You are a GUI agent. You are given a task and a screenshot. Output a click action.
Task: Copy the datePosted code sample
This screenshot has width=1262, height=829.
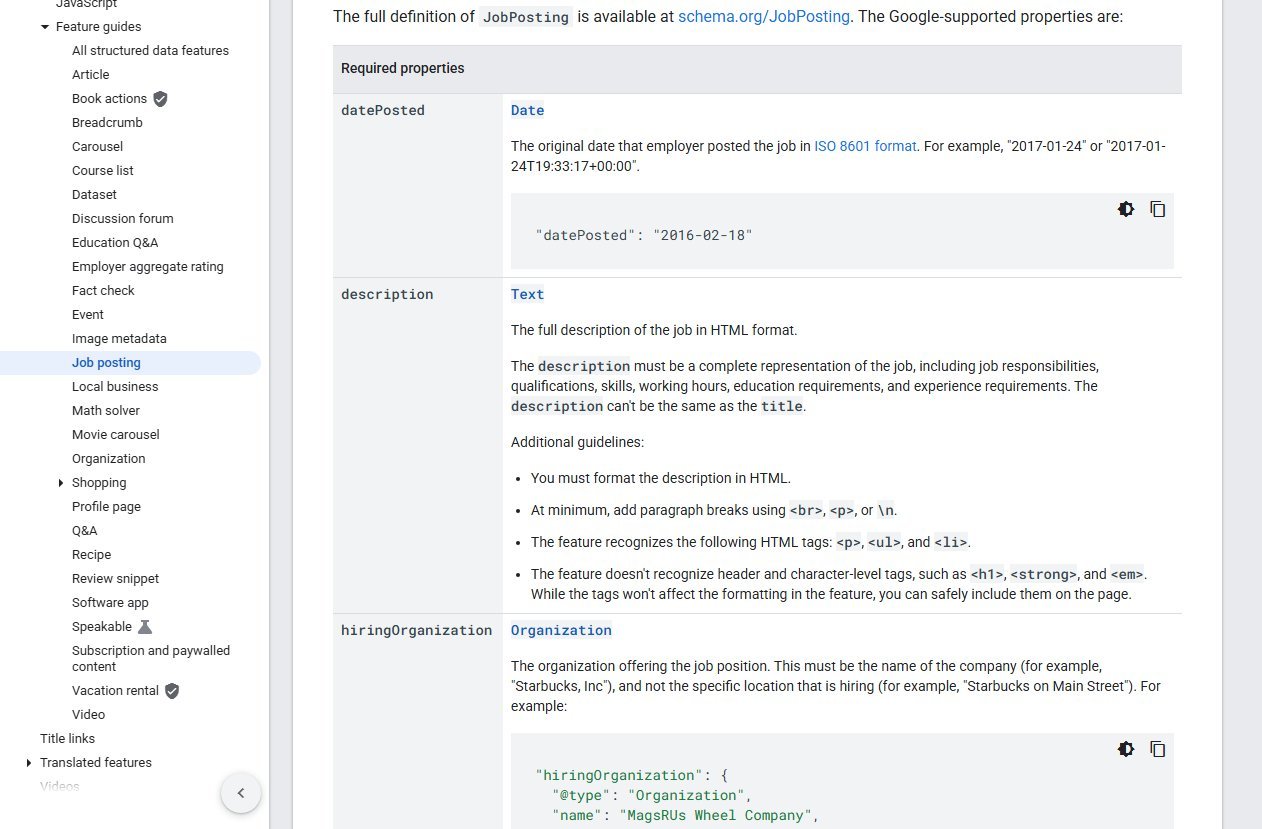pyautogui.click(x=1158, y=209)
